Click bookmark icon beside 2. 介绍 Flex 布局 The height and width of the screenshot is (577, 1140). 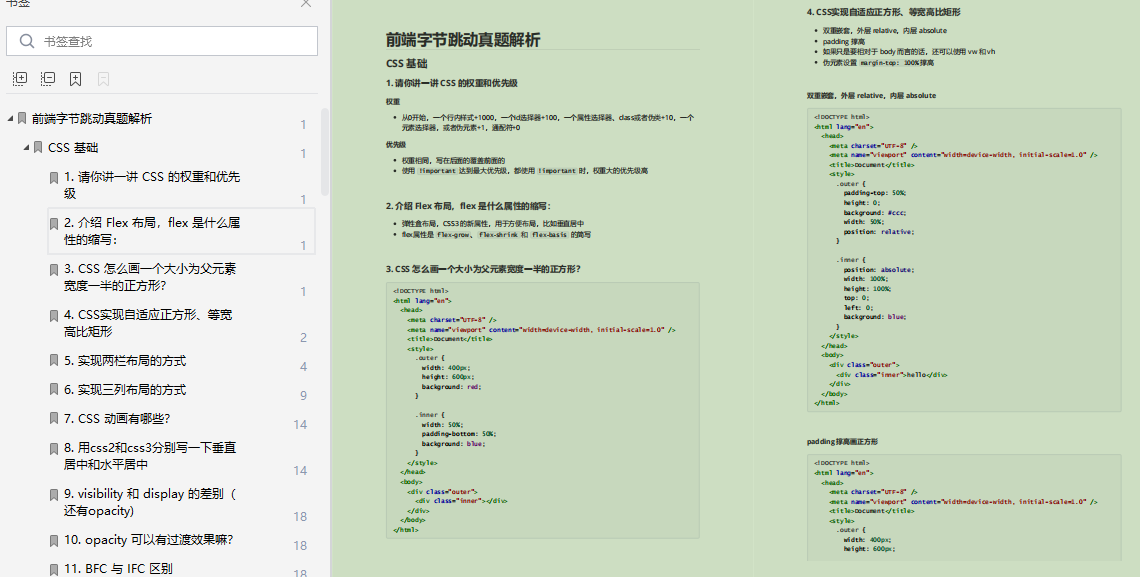point(54,224)
